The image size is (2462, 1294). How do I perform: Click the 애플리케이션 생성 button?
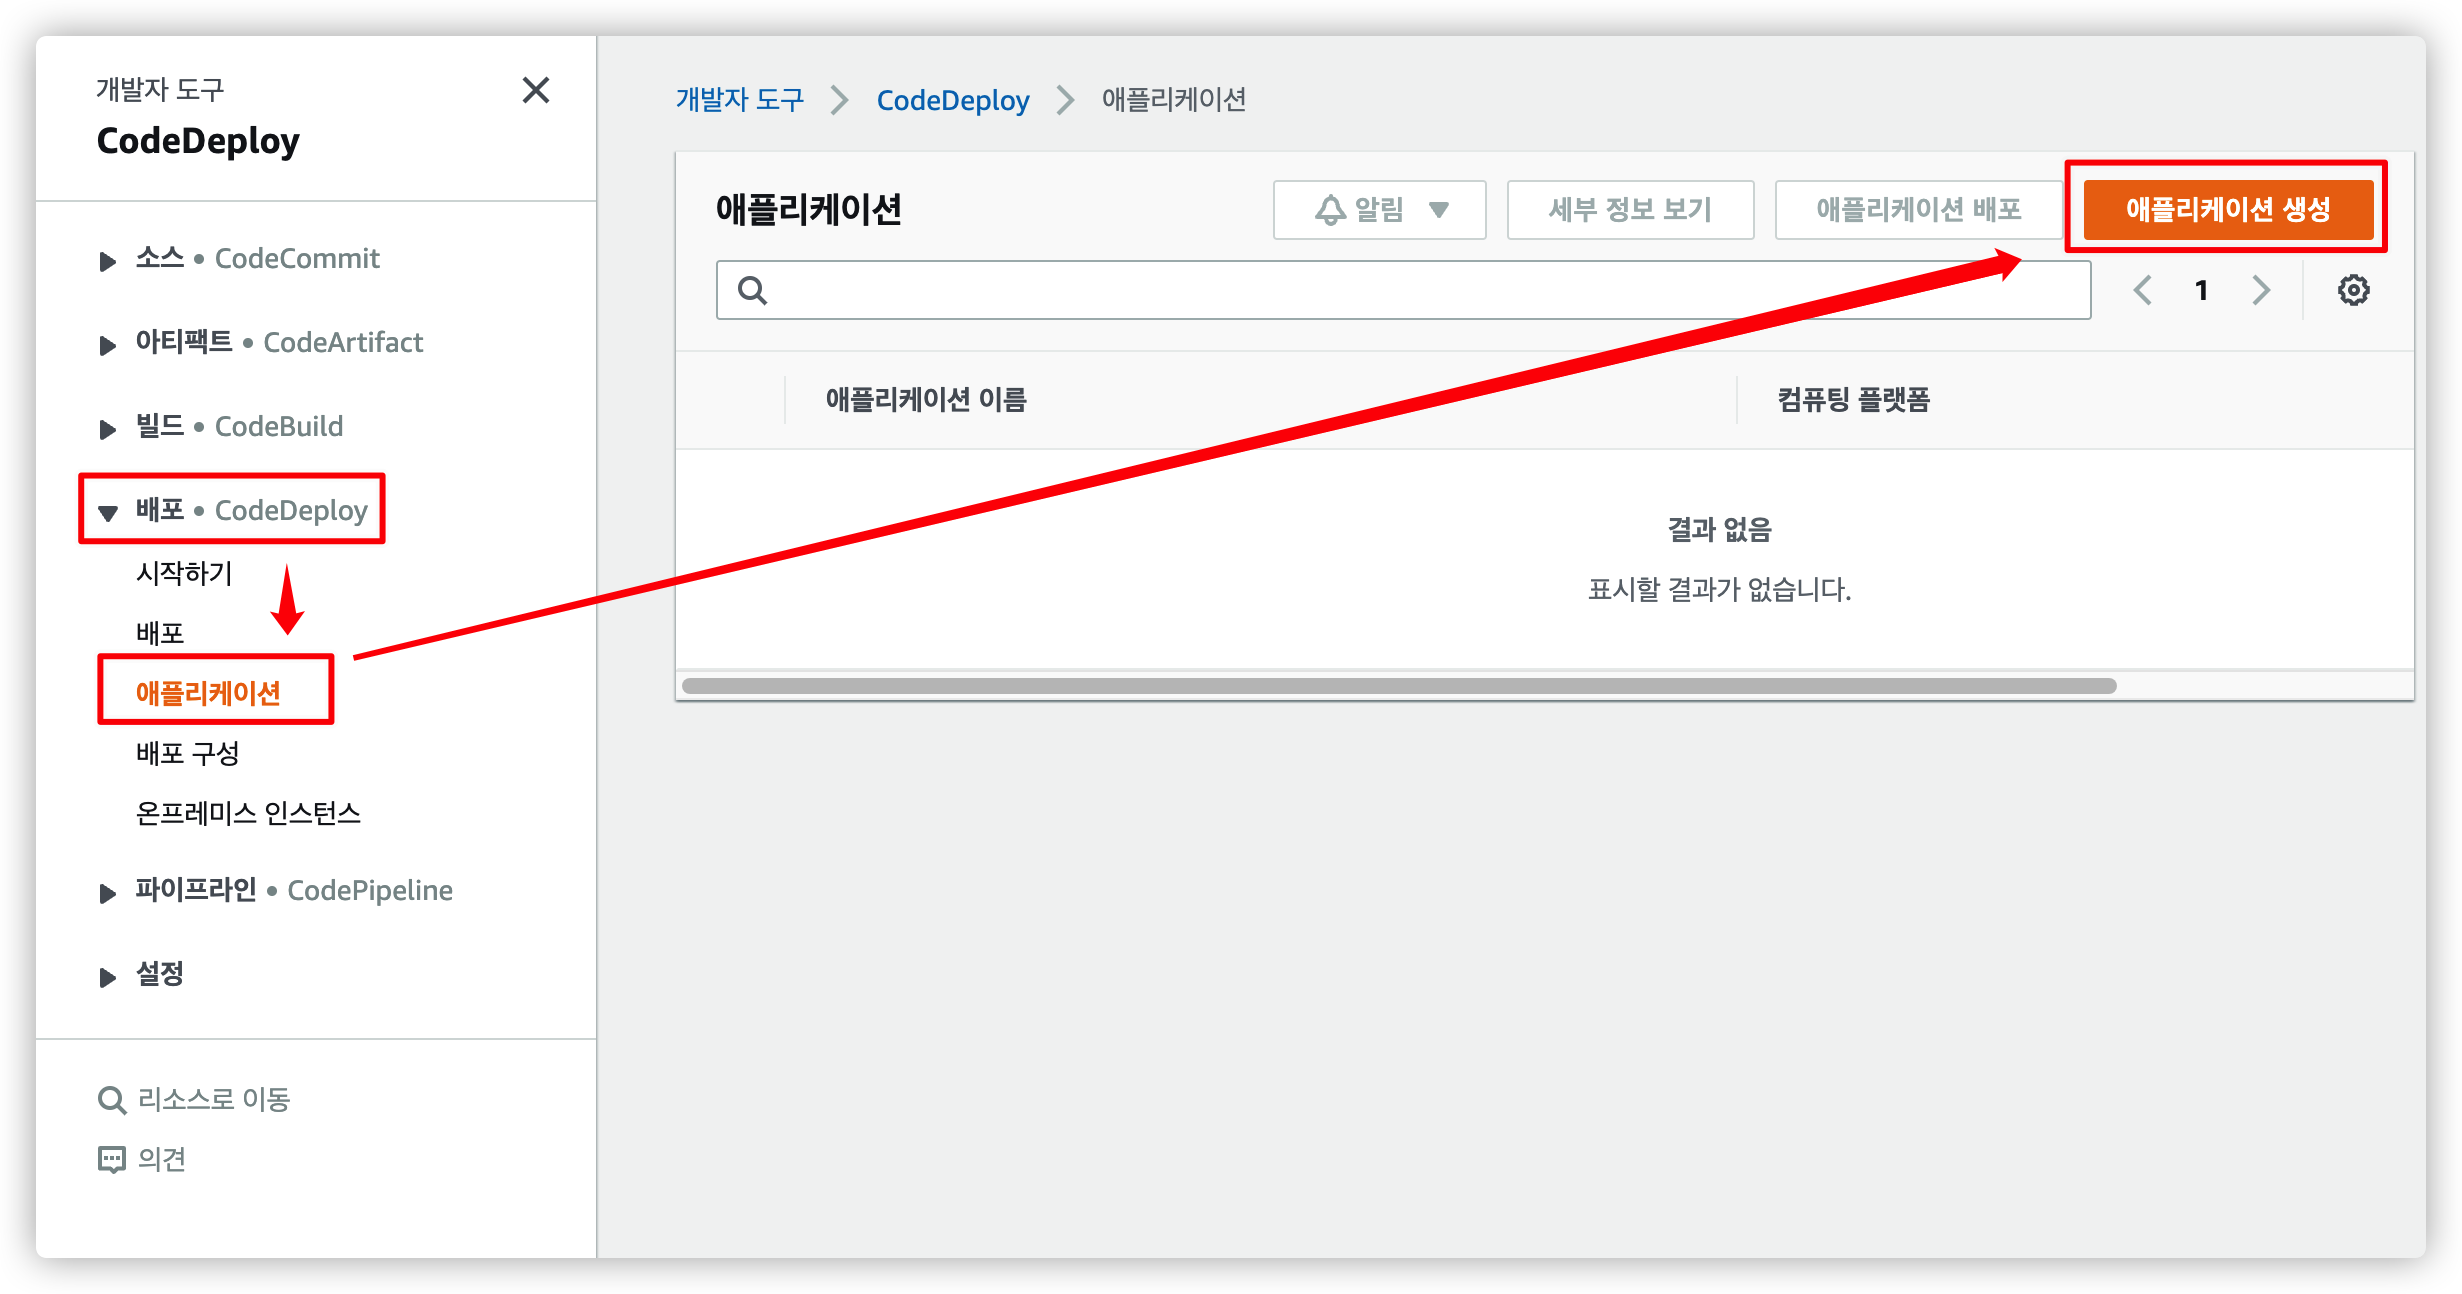(x=2227, y=210)
